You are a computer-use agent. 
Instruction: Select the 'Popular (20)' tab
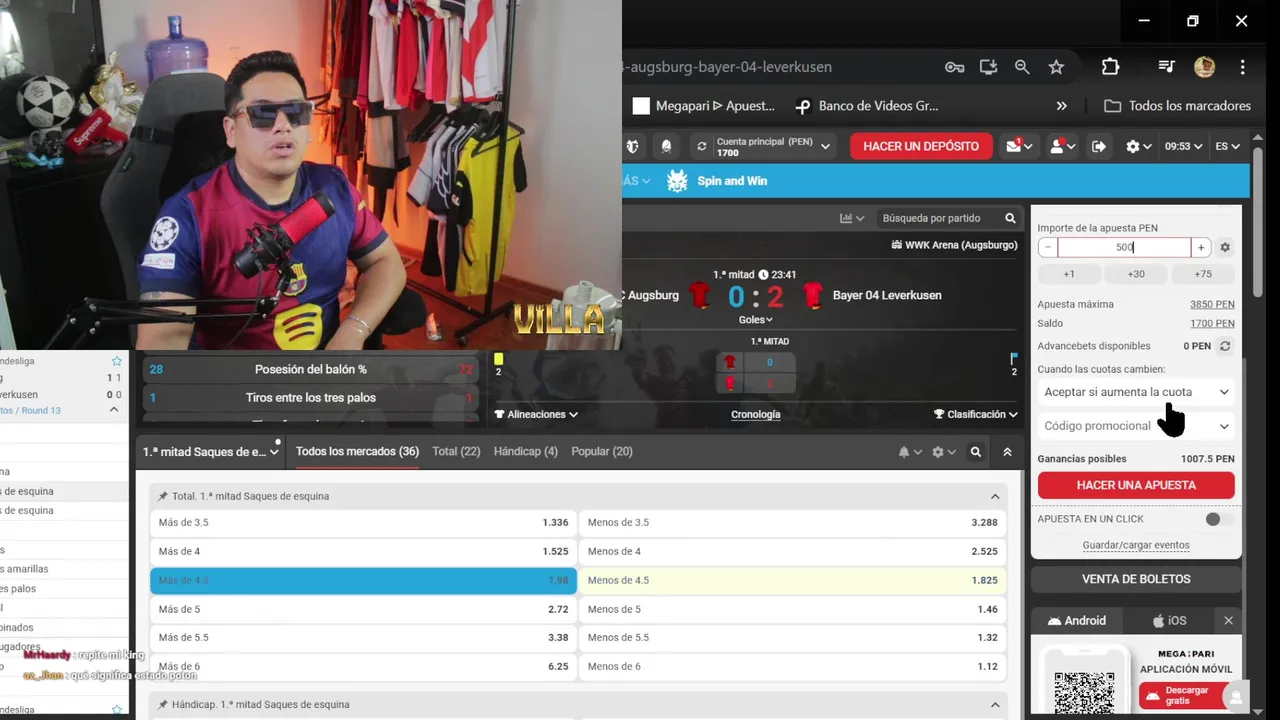point(601,452)
